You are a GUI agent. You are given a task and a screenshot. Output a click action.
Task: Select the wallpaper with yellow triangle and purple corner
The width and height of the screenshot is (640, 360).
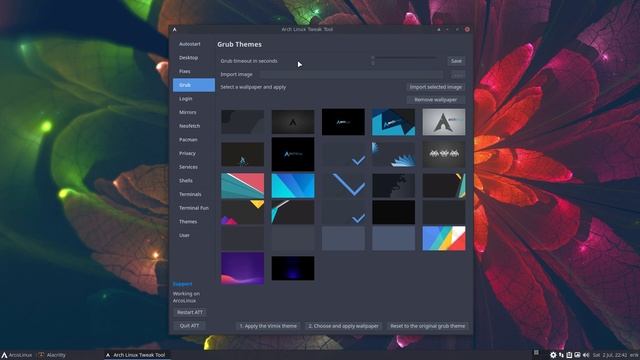point(242,212)
